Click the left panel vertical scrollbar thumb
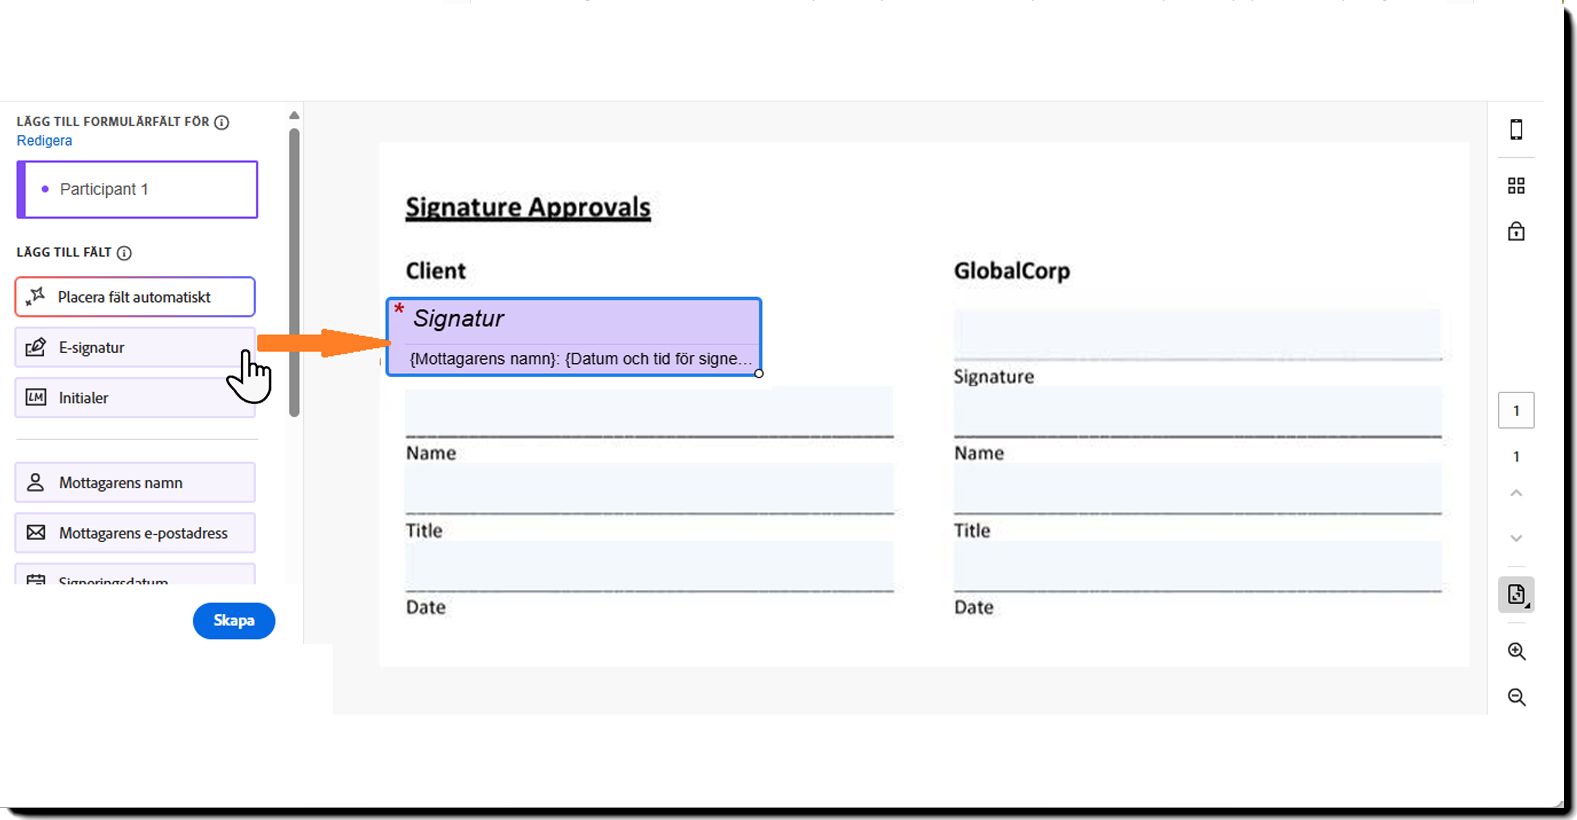The width and height of the screenshot is (1577, 820). tap(294, 272)
